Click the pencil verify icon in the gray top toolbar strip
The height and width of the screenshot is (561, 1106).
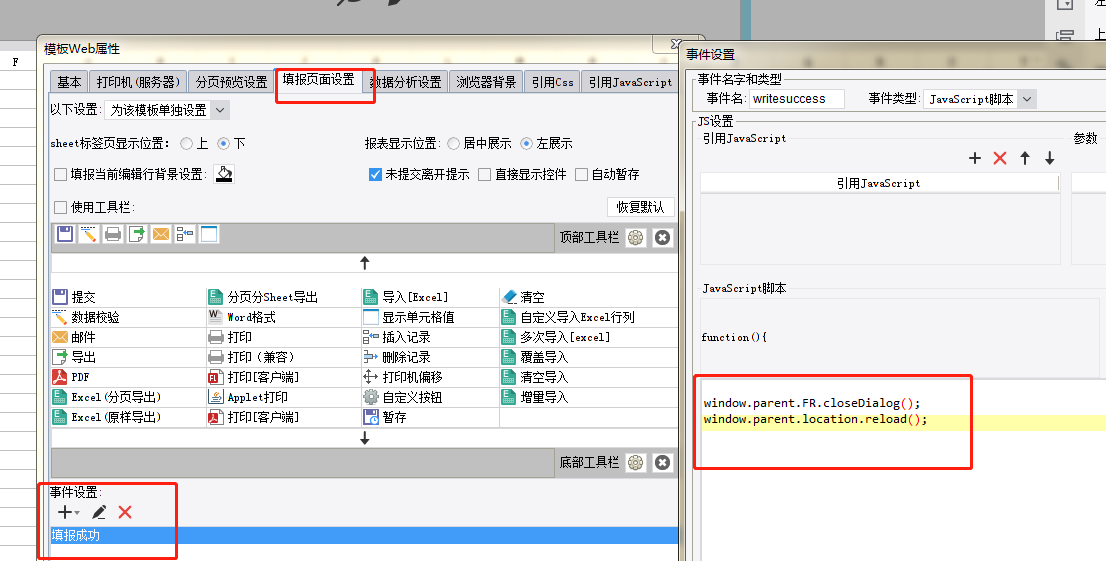[x=89, y=234]
